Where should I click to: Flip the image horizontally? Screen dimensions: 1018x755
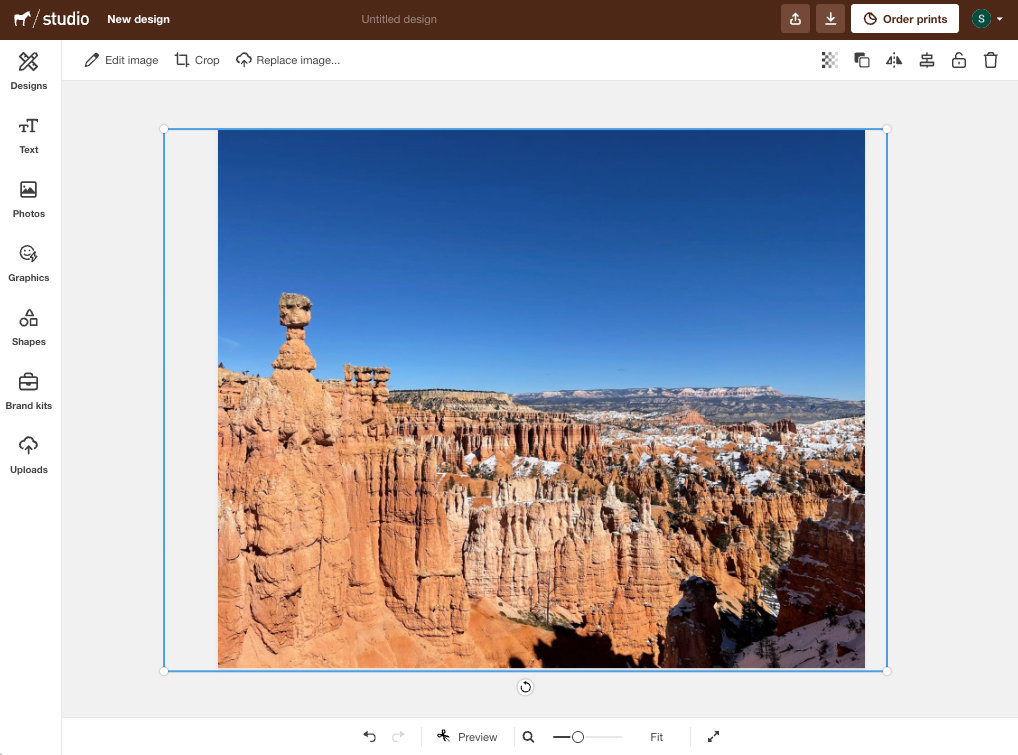[x=893, y=60]
